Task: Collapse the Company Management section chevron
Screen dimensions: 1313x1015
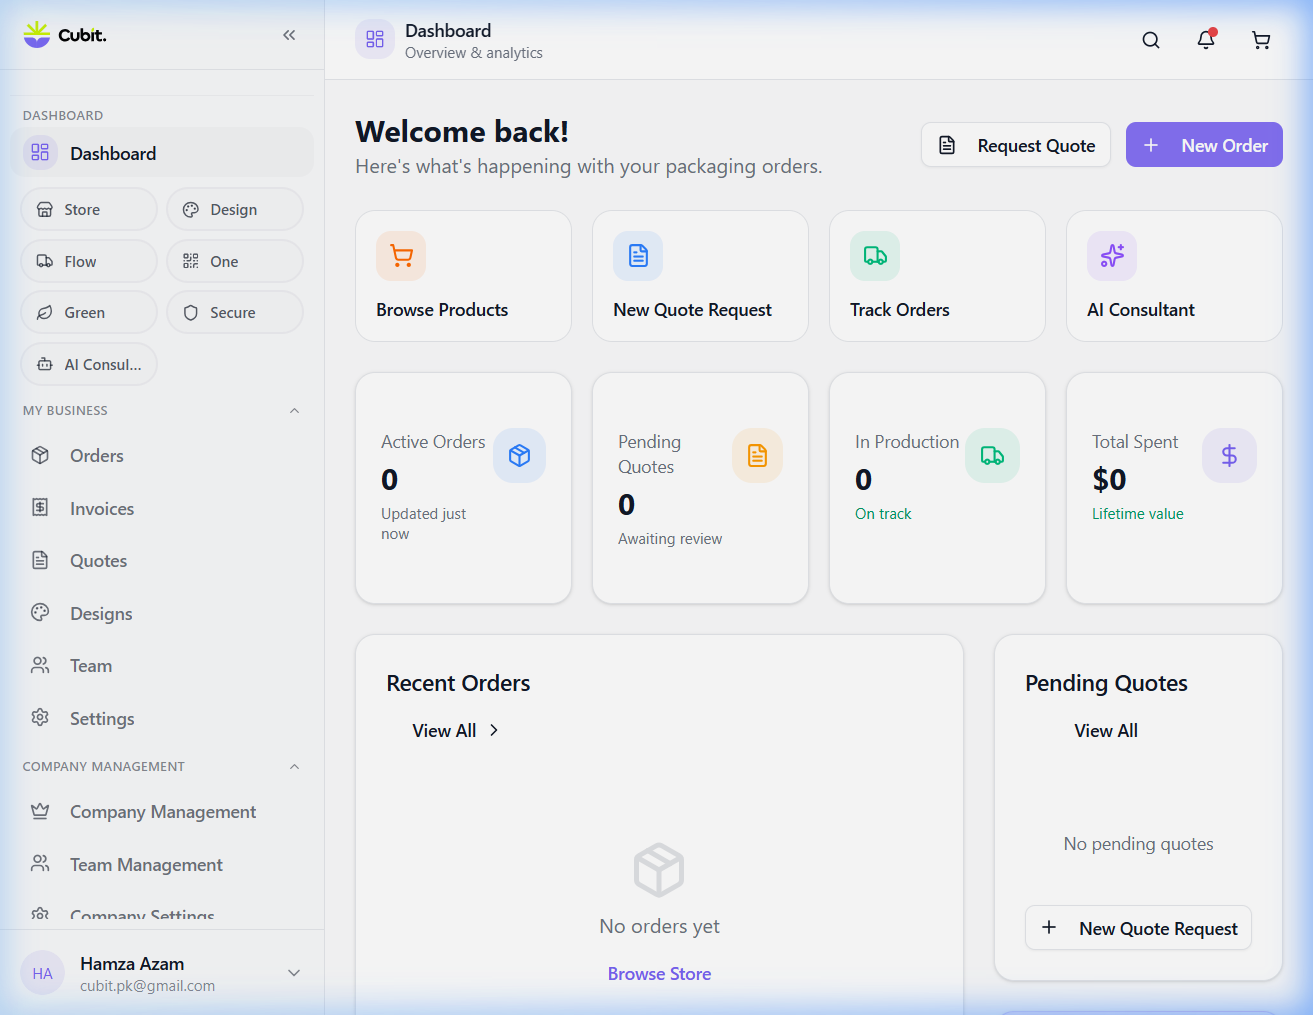Action: click(x=294, y=767)
